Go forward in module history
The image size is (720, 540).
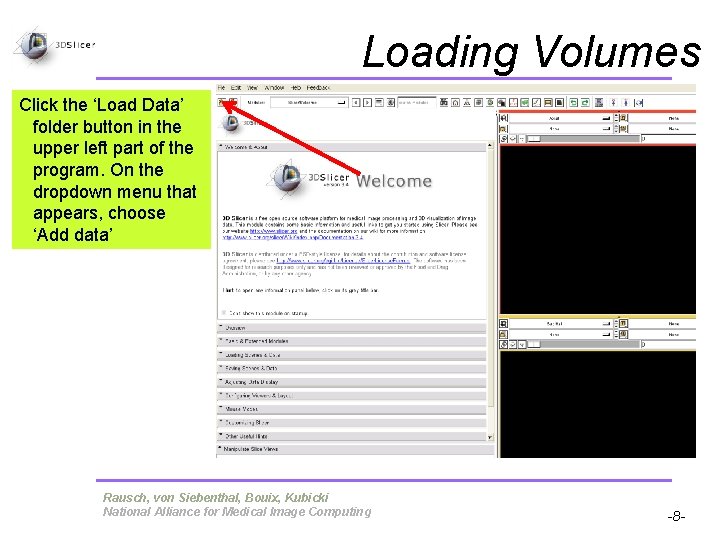(x=367, y=102)
